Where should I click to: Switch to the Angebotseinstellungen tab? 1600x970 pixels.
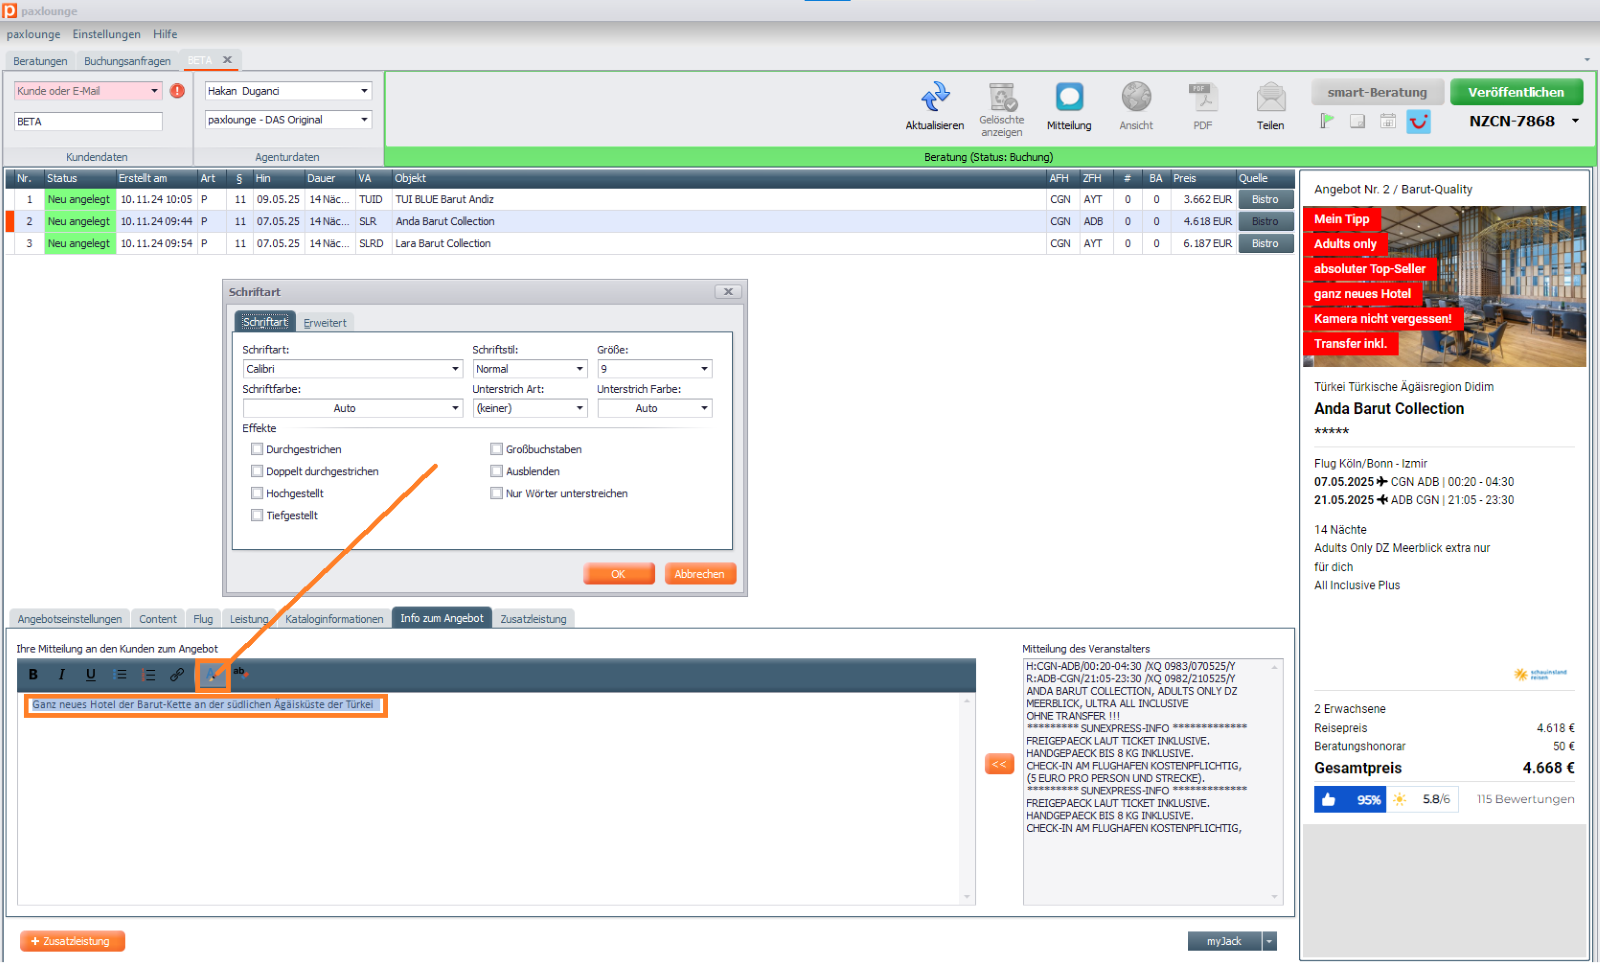[x=70, y=620]
